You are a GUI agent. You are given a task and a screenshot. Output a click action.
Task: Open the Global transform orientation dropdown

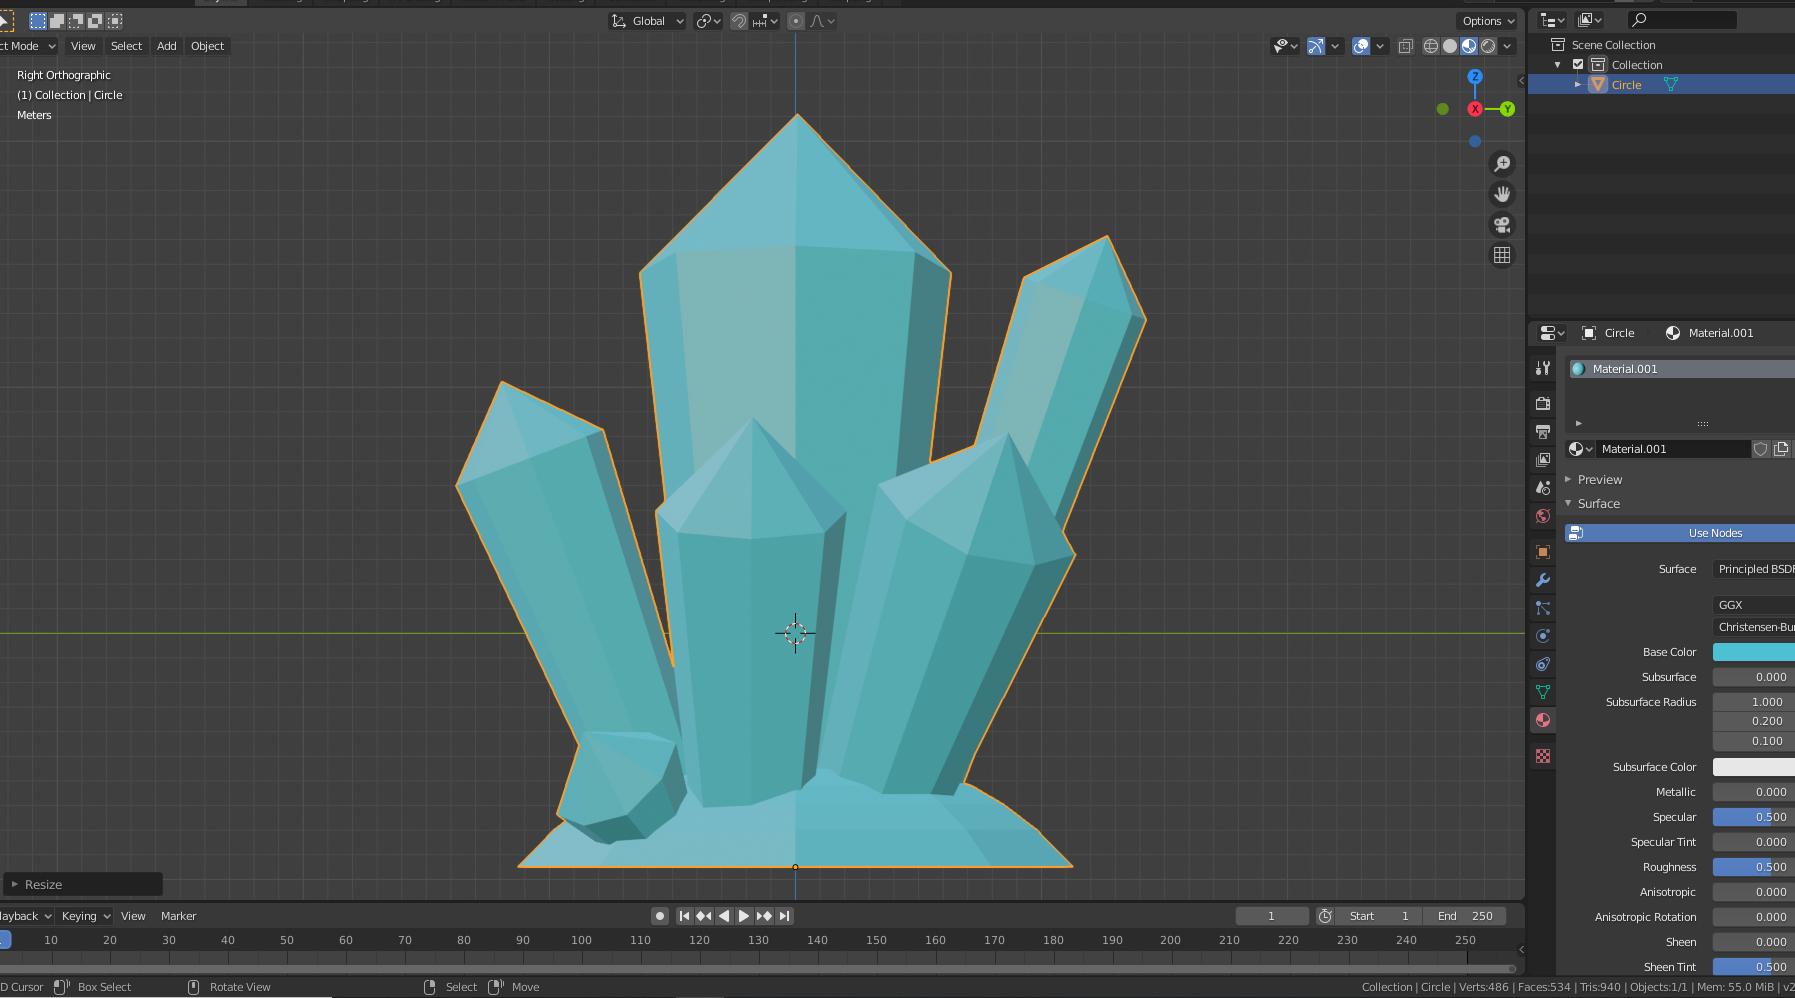(648, 21)
